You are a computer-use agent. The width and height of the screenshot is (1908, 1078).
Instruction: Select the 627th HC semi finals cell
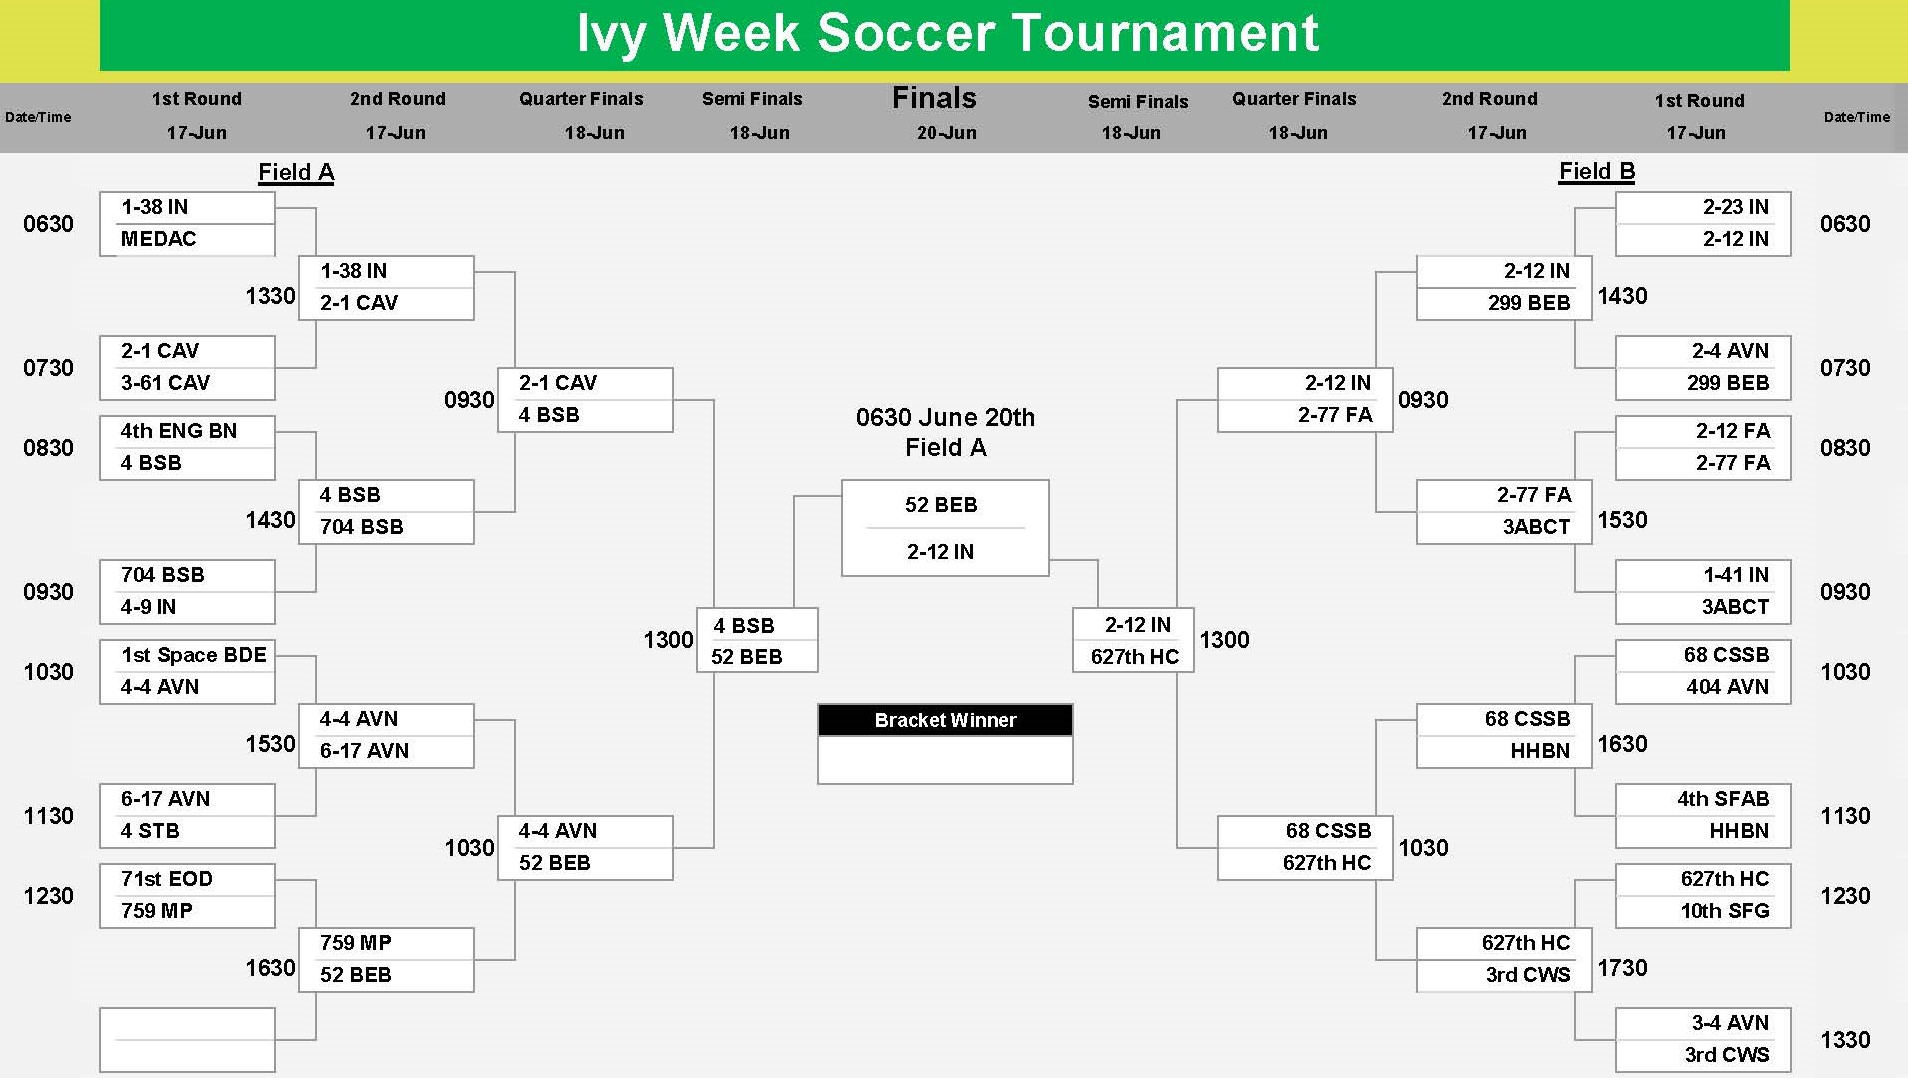click(x=1133, y=657)
